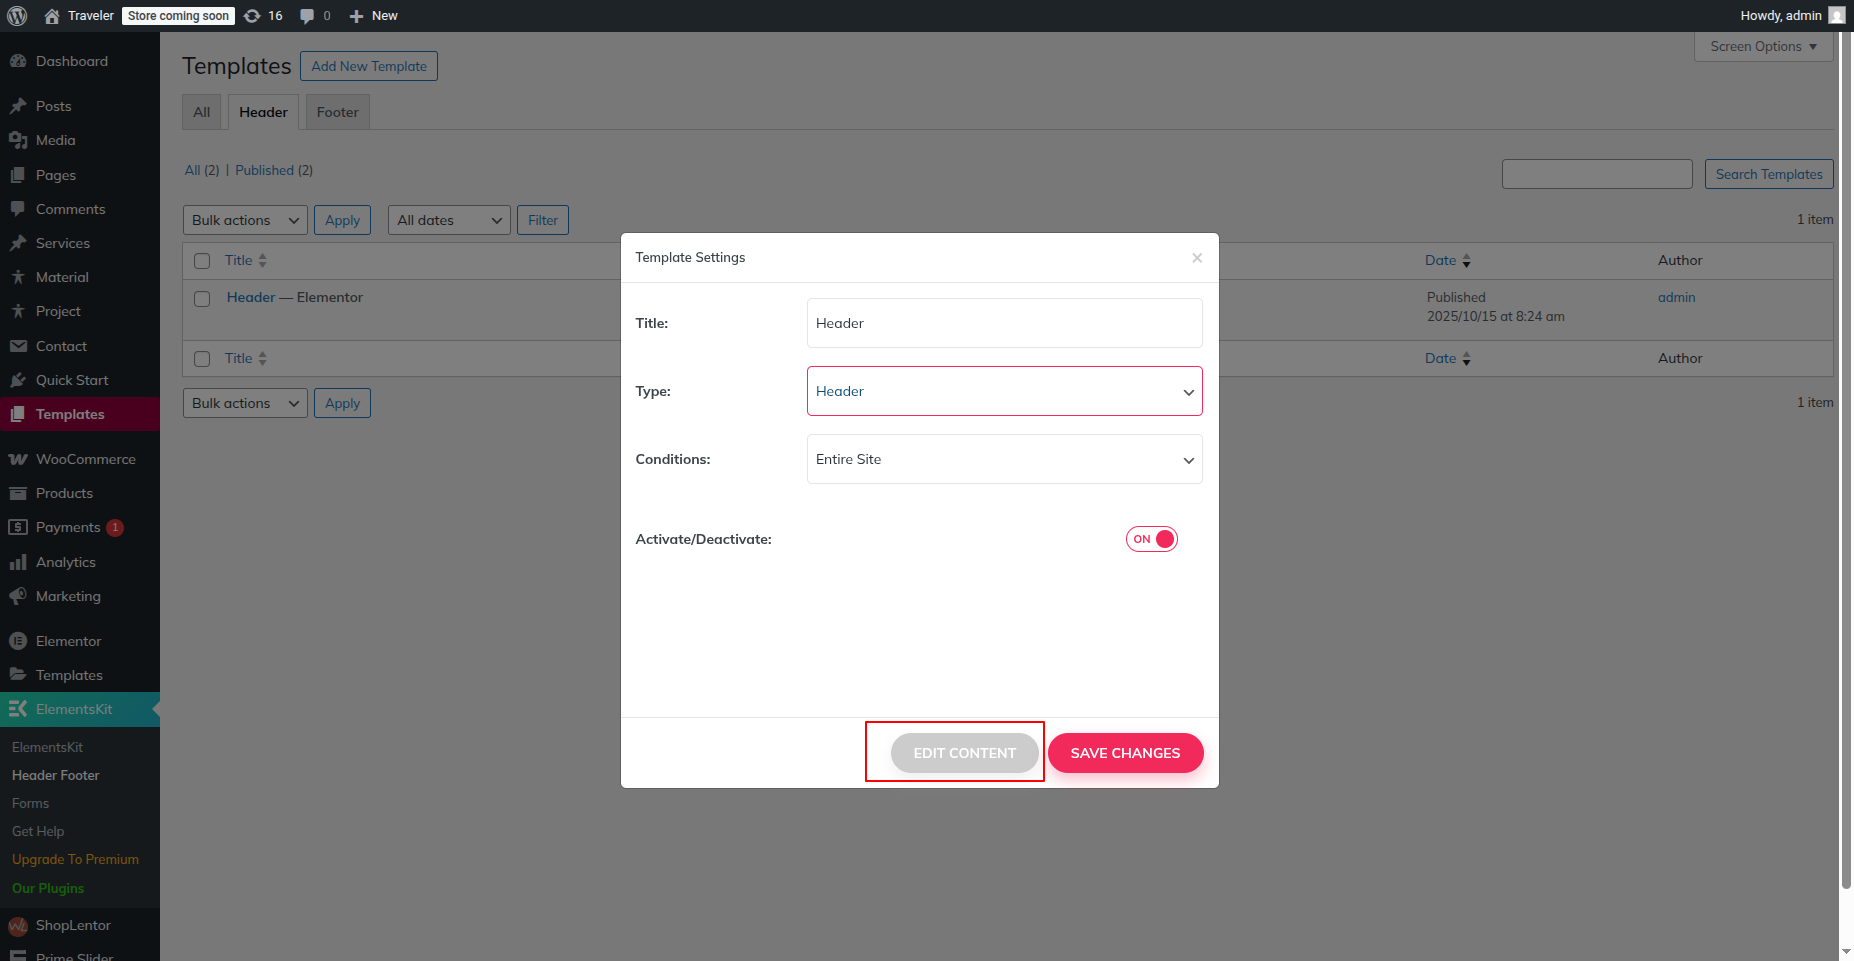Click the Marketing megaphone icon
The image size is (1854, 961).
point(18,596)
